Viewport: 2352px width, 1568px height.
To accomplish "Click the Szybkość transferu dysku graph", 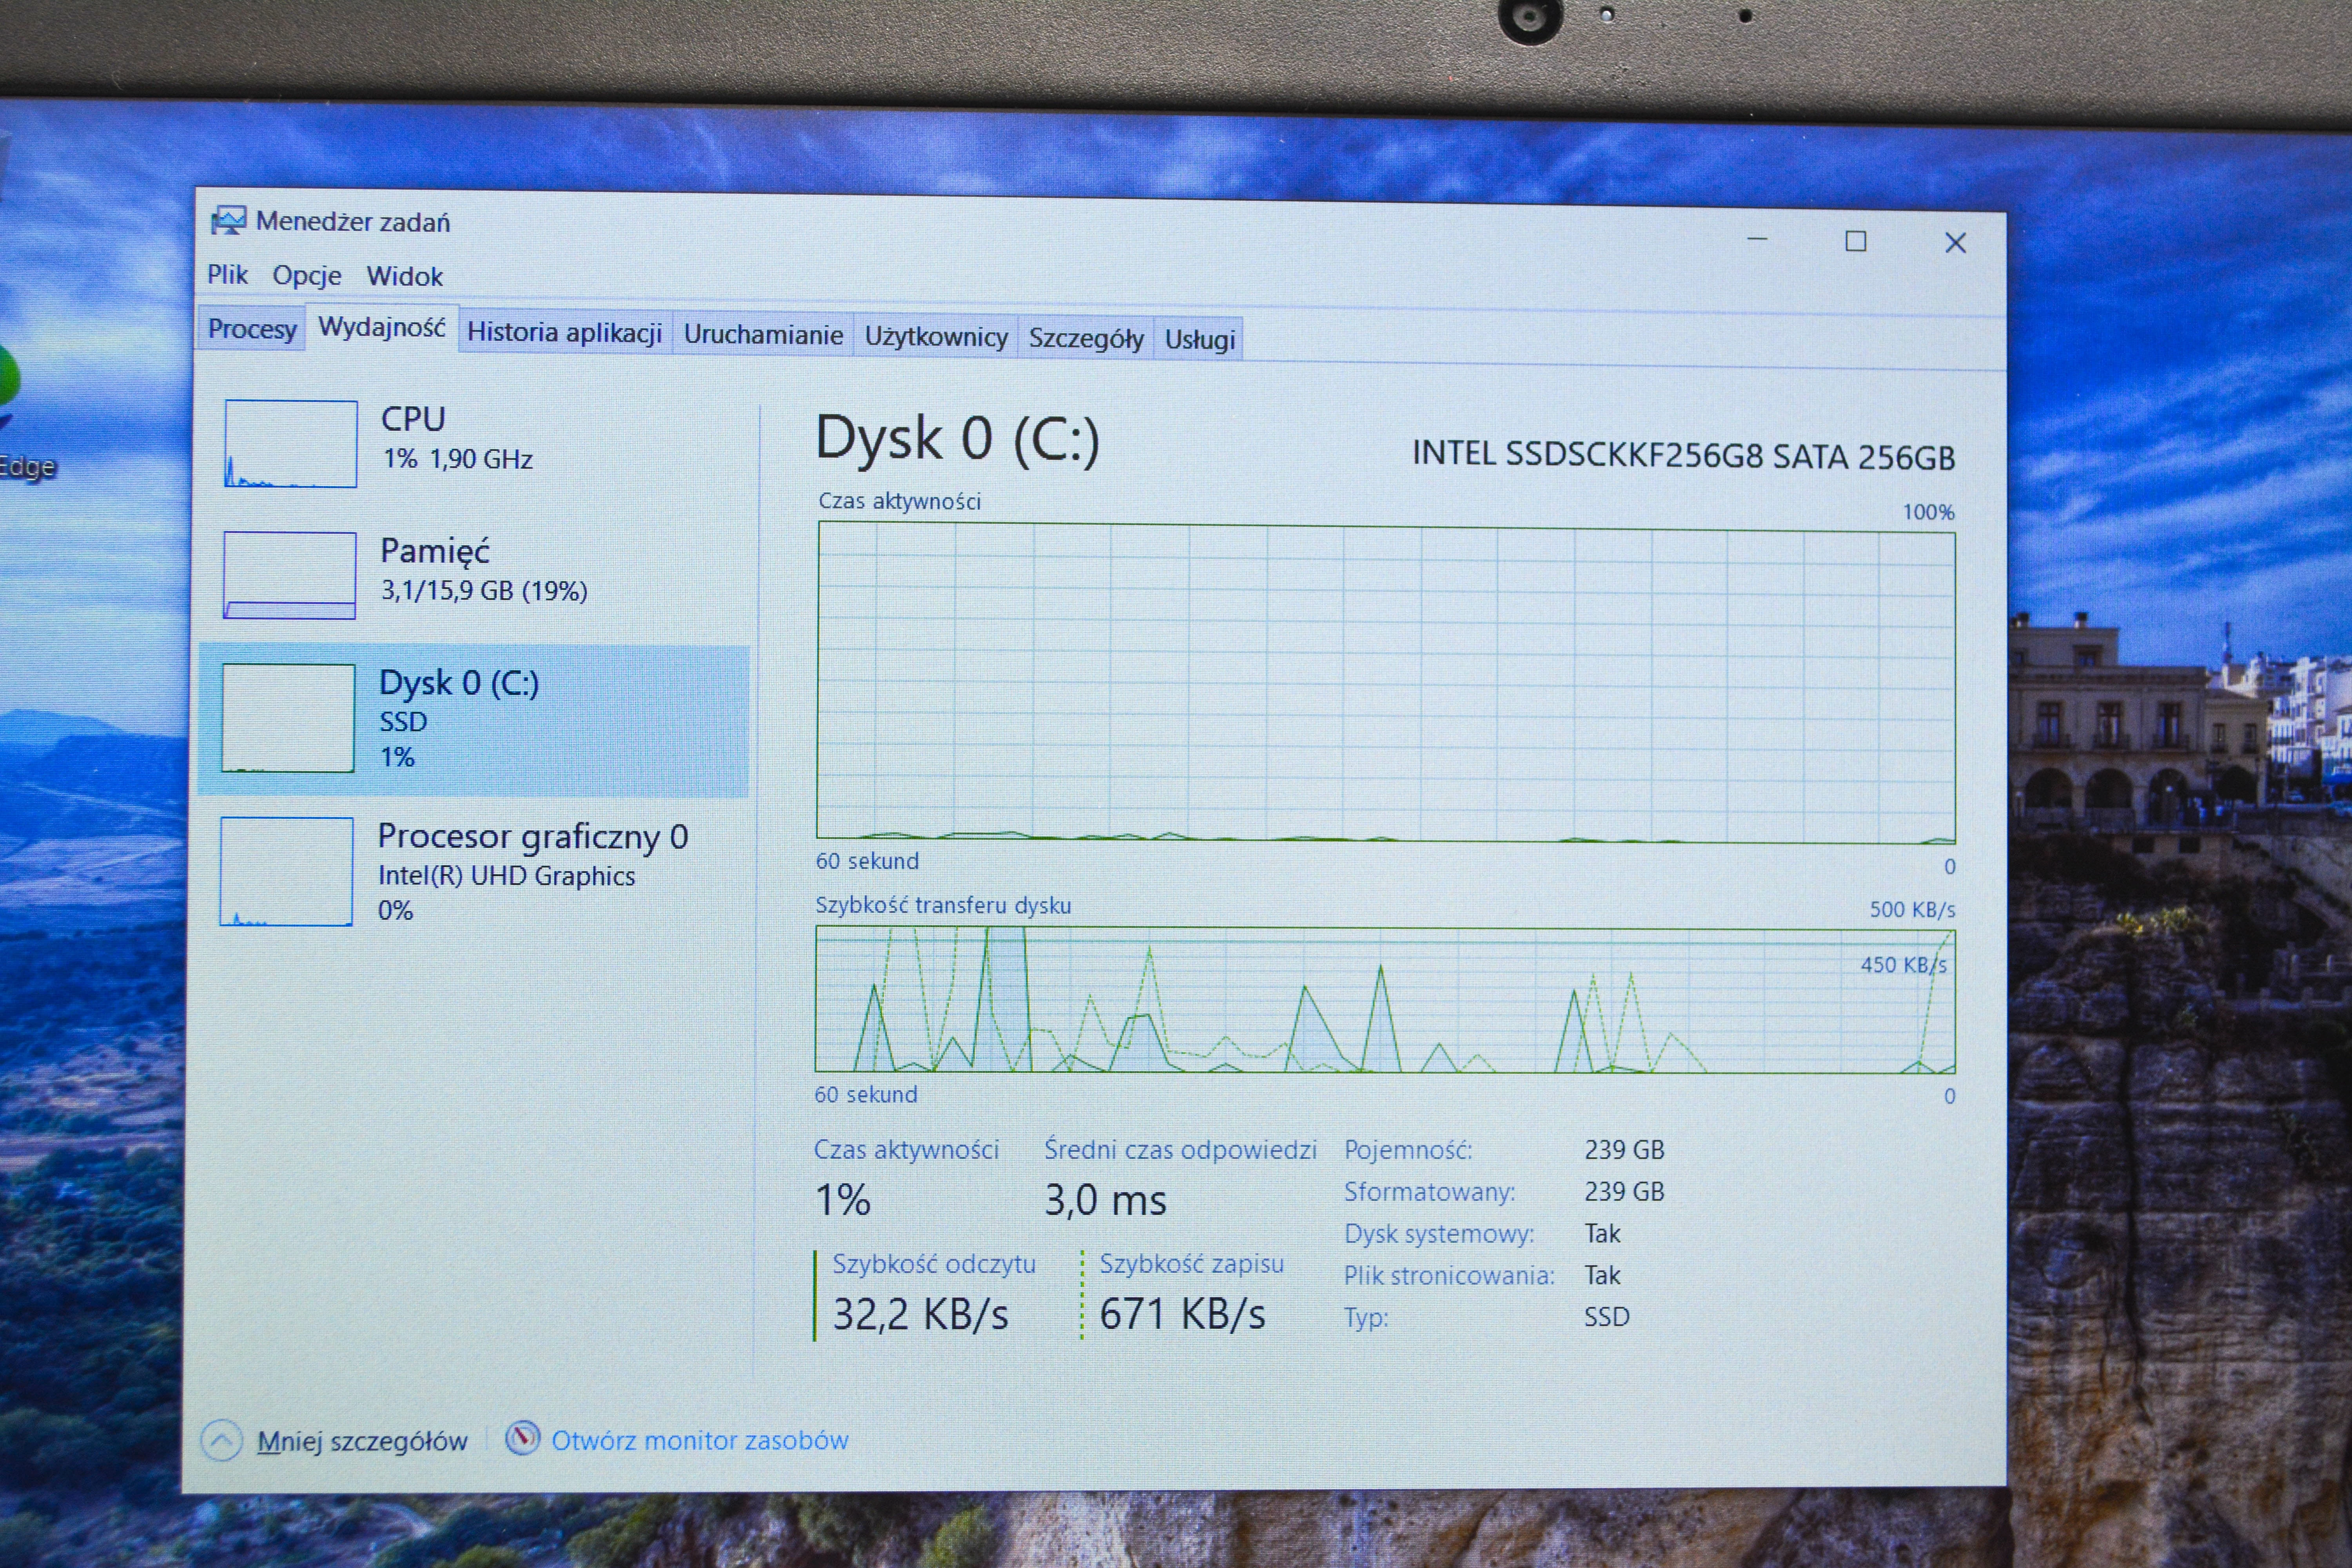I will pos(1385,1000).
